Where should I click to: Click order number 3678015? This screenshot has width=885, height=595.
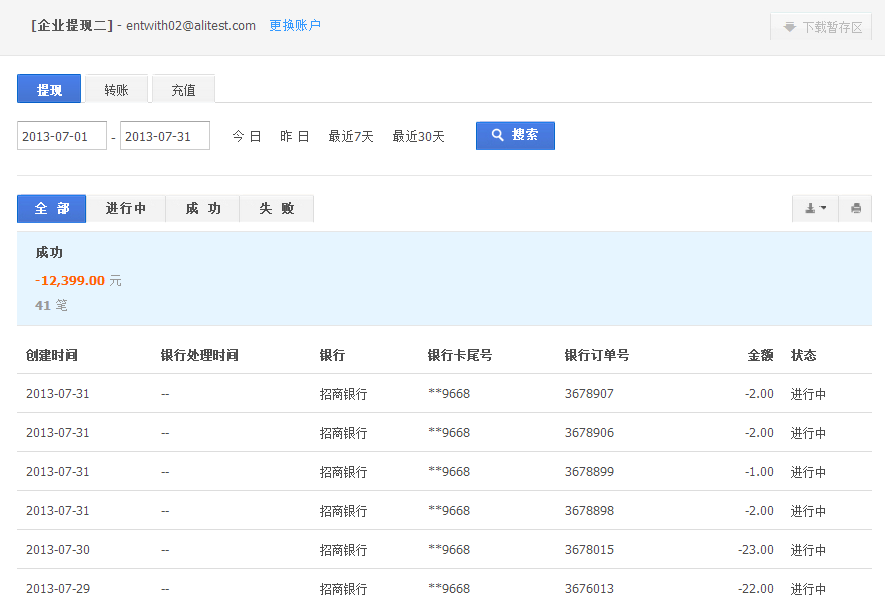[589, 549]
